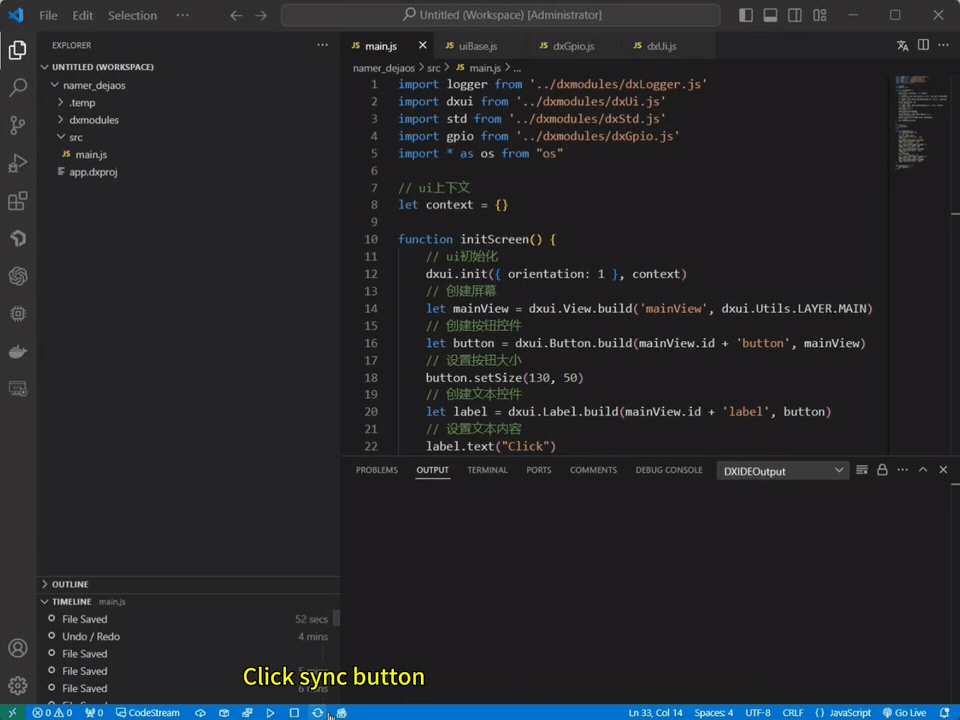Viewport: 960px width, 720px height.
Task: Open the Search view in activity bar
Action: click(18, 88)
